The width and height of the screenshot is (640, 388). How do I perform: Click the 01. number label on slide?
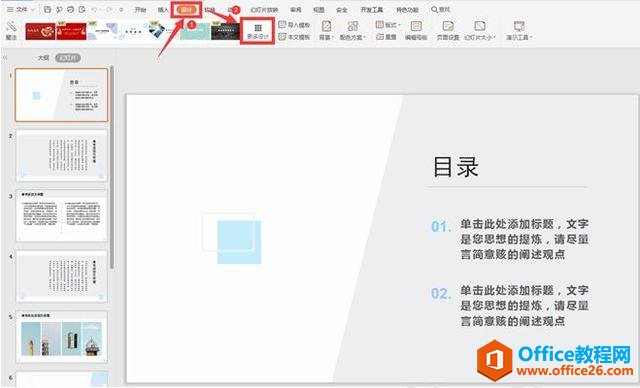[x=441, y=226]
